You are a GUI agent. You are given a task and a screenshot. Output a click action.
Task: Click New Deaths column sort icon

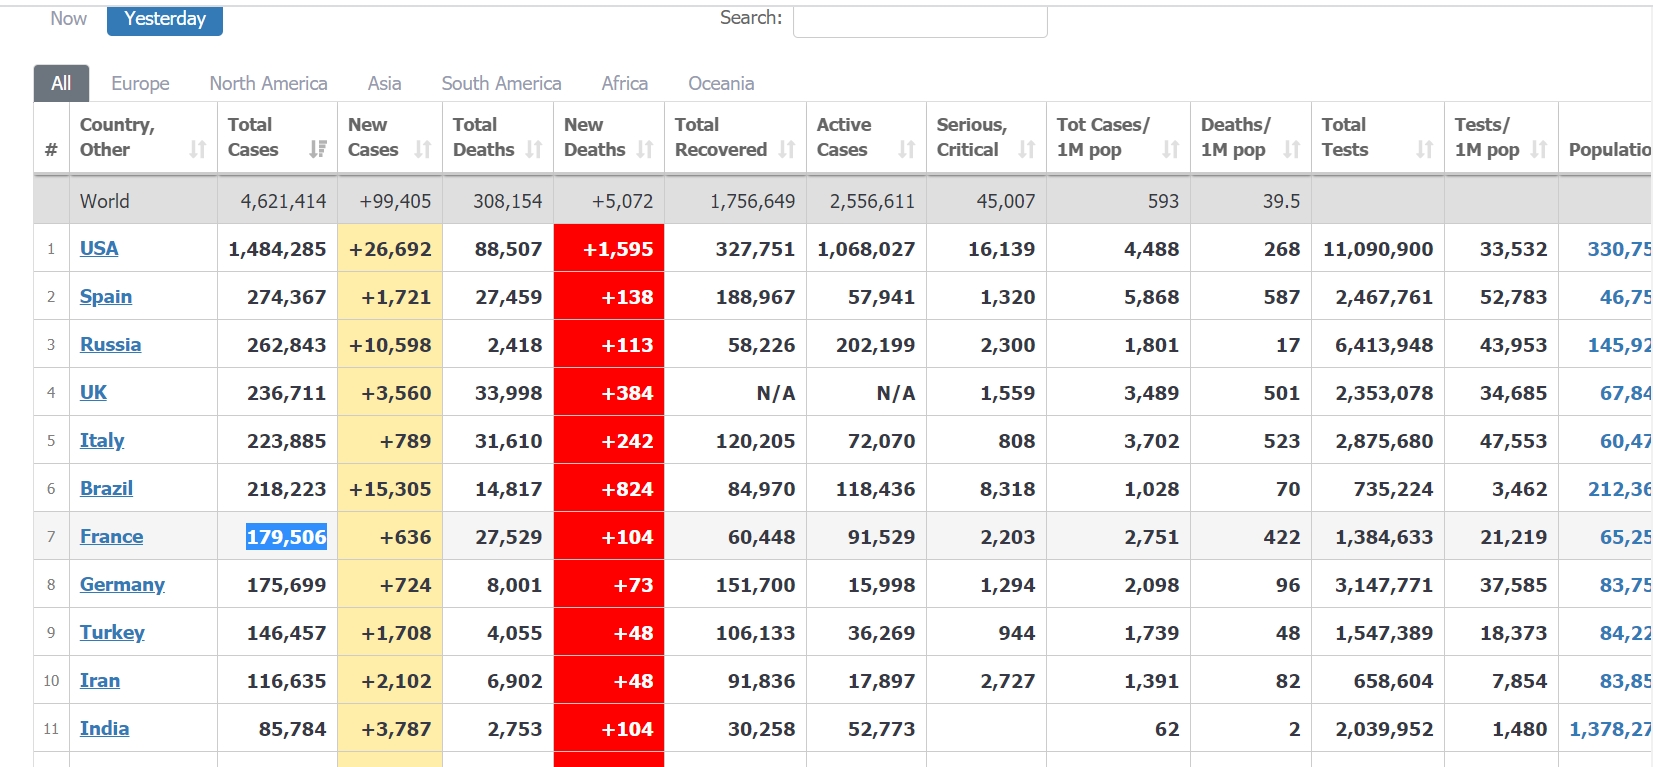(x=645, y=149)
